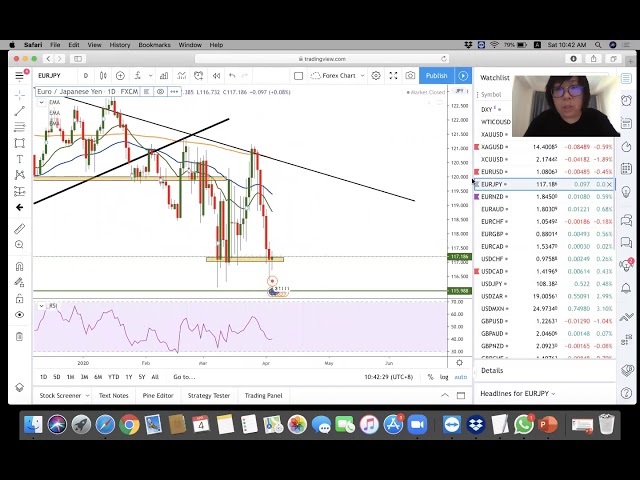
Task: Click the magnet mode icon
Action: [19, 267]
